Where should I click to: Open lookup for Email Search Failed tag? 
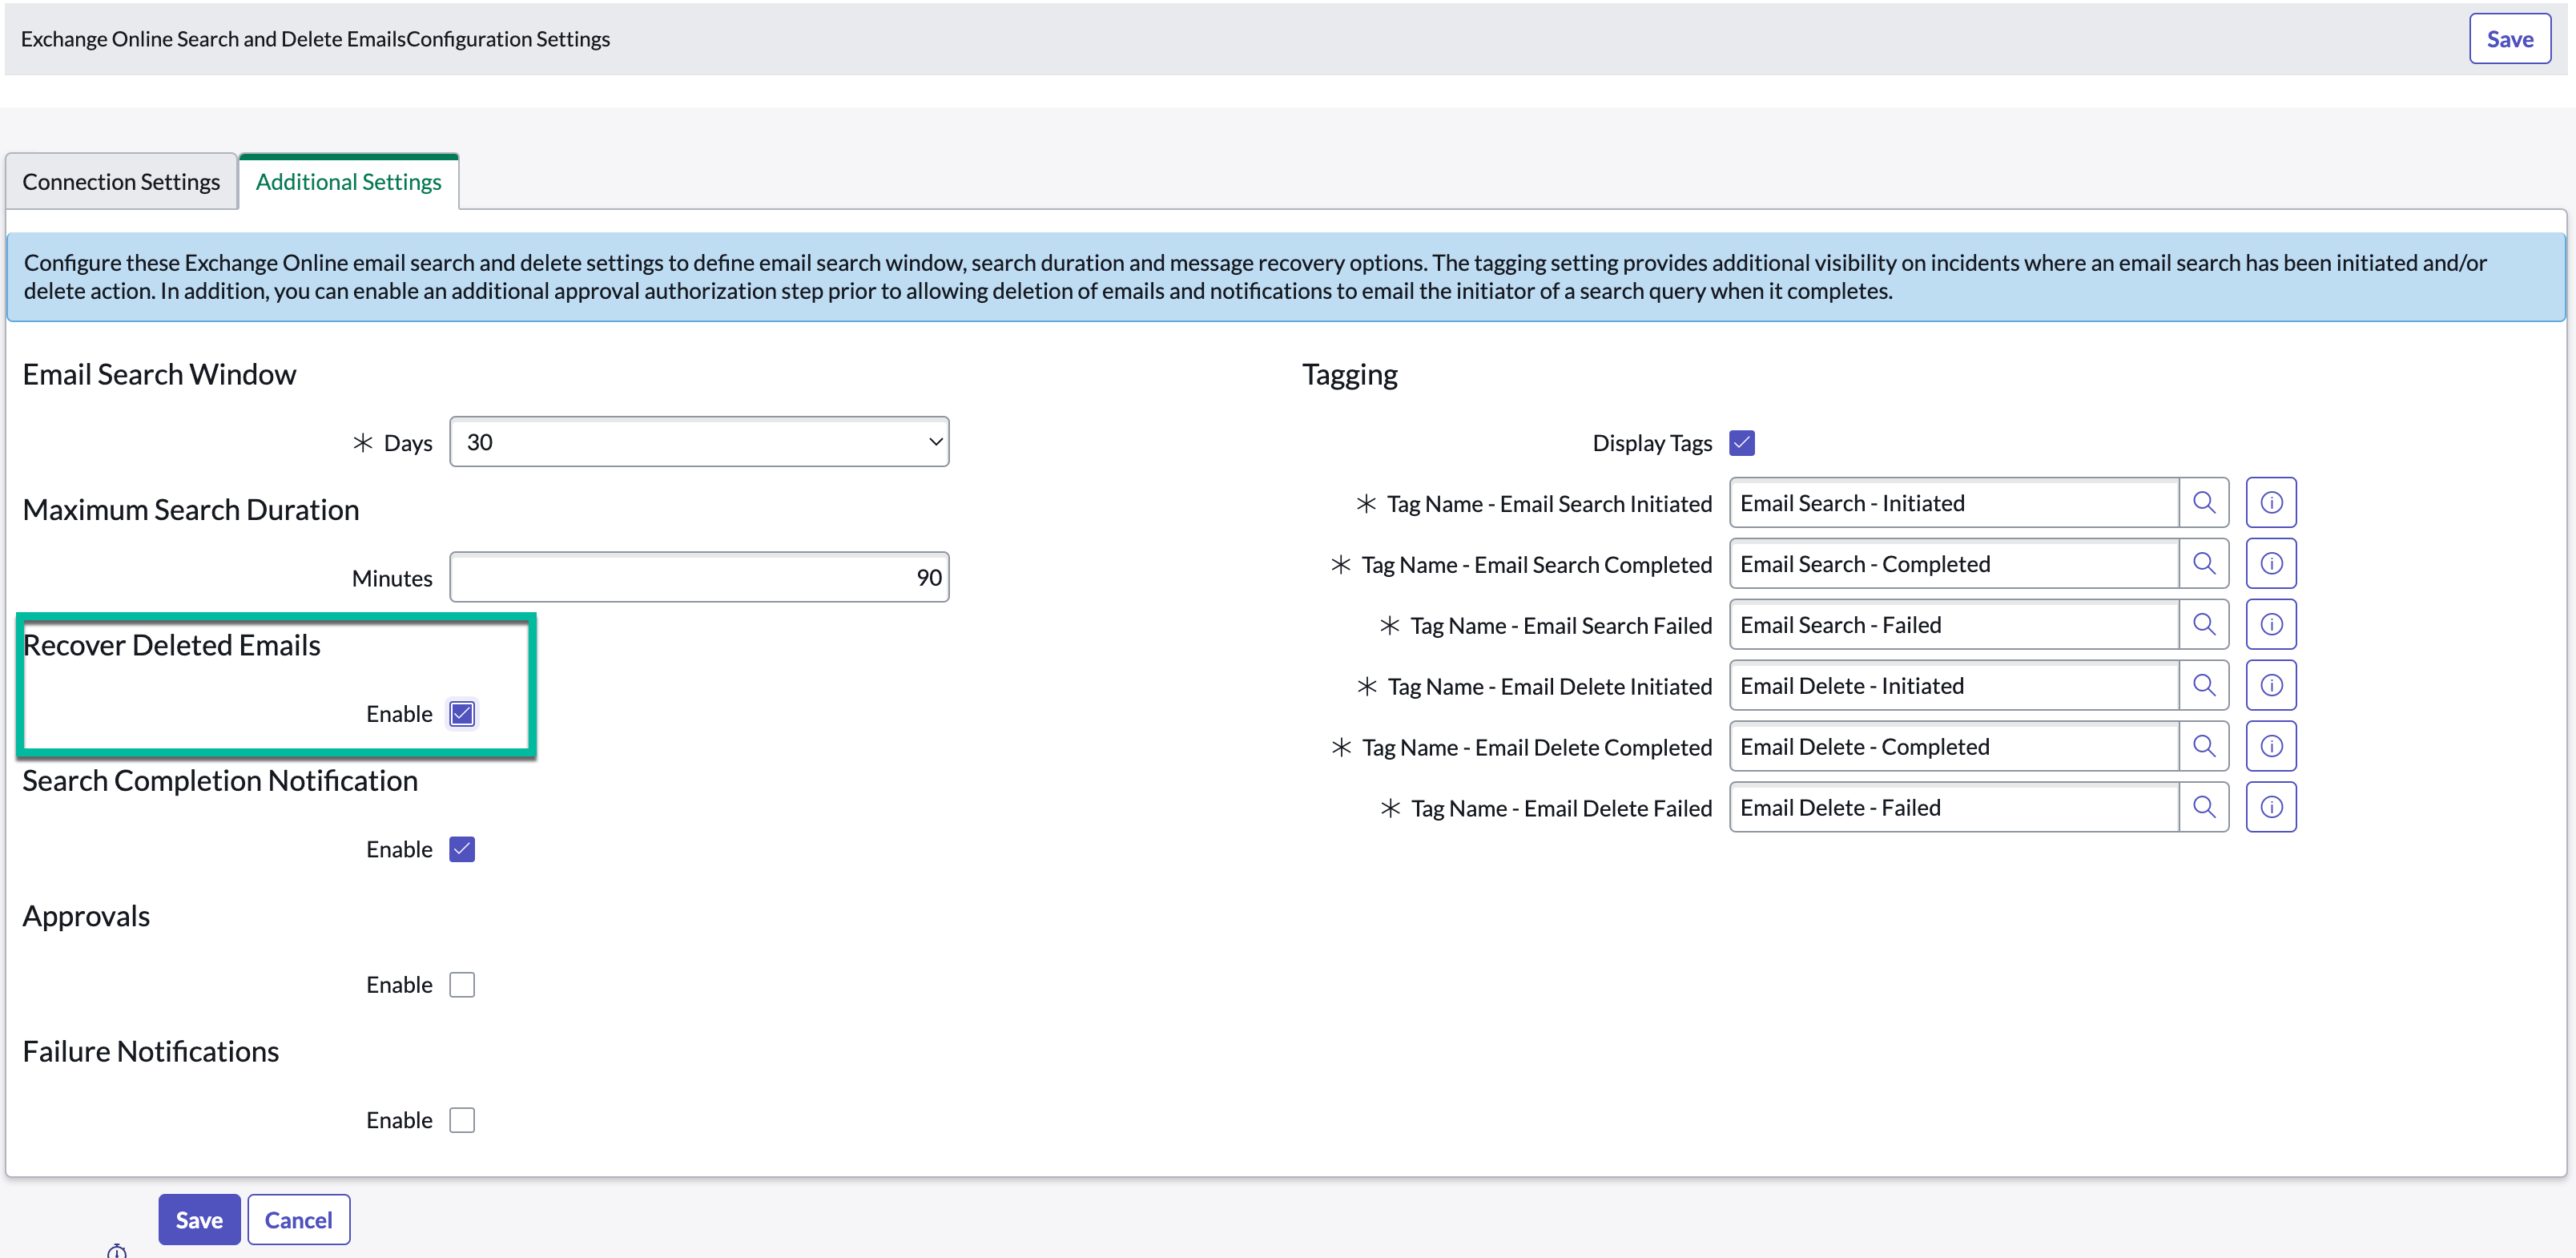(x=2204, y=625)
